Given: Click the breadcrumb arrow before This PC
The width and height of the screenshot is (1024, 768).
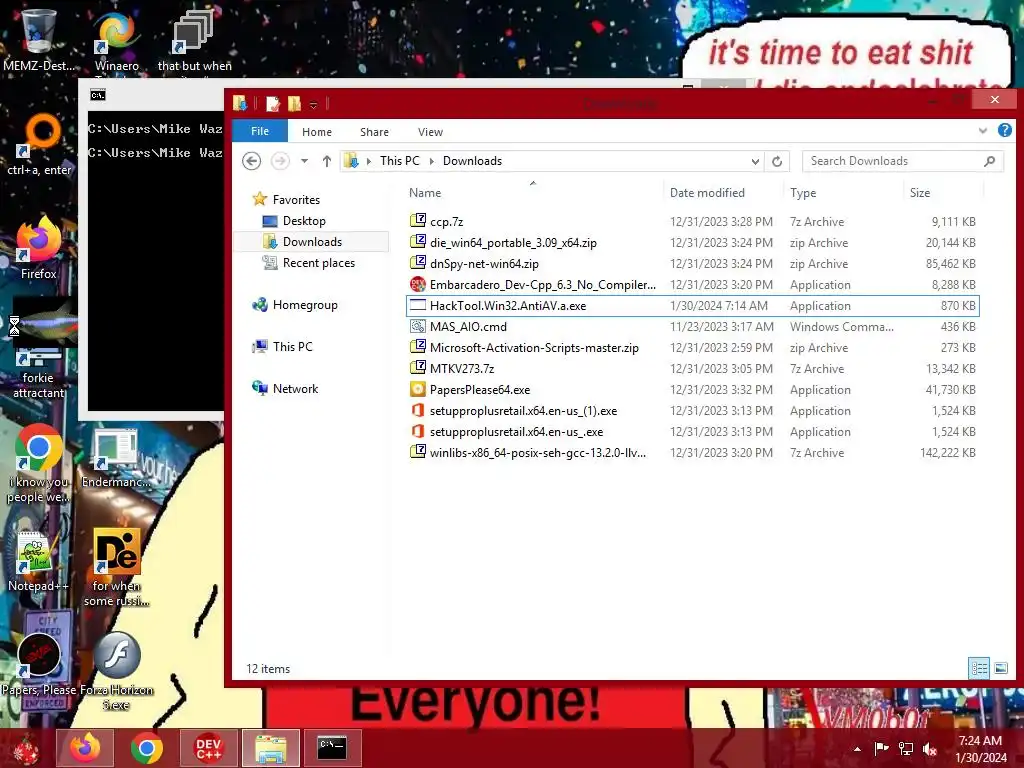Looking at the screenshot, I should tap(369, 161).
